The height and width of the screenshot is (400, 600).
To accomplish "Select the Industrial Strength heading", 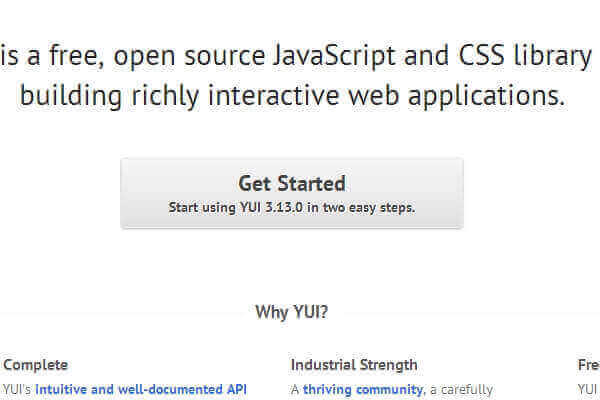I will pyautogui.click(x=354, y=365).
